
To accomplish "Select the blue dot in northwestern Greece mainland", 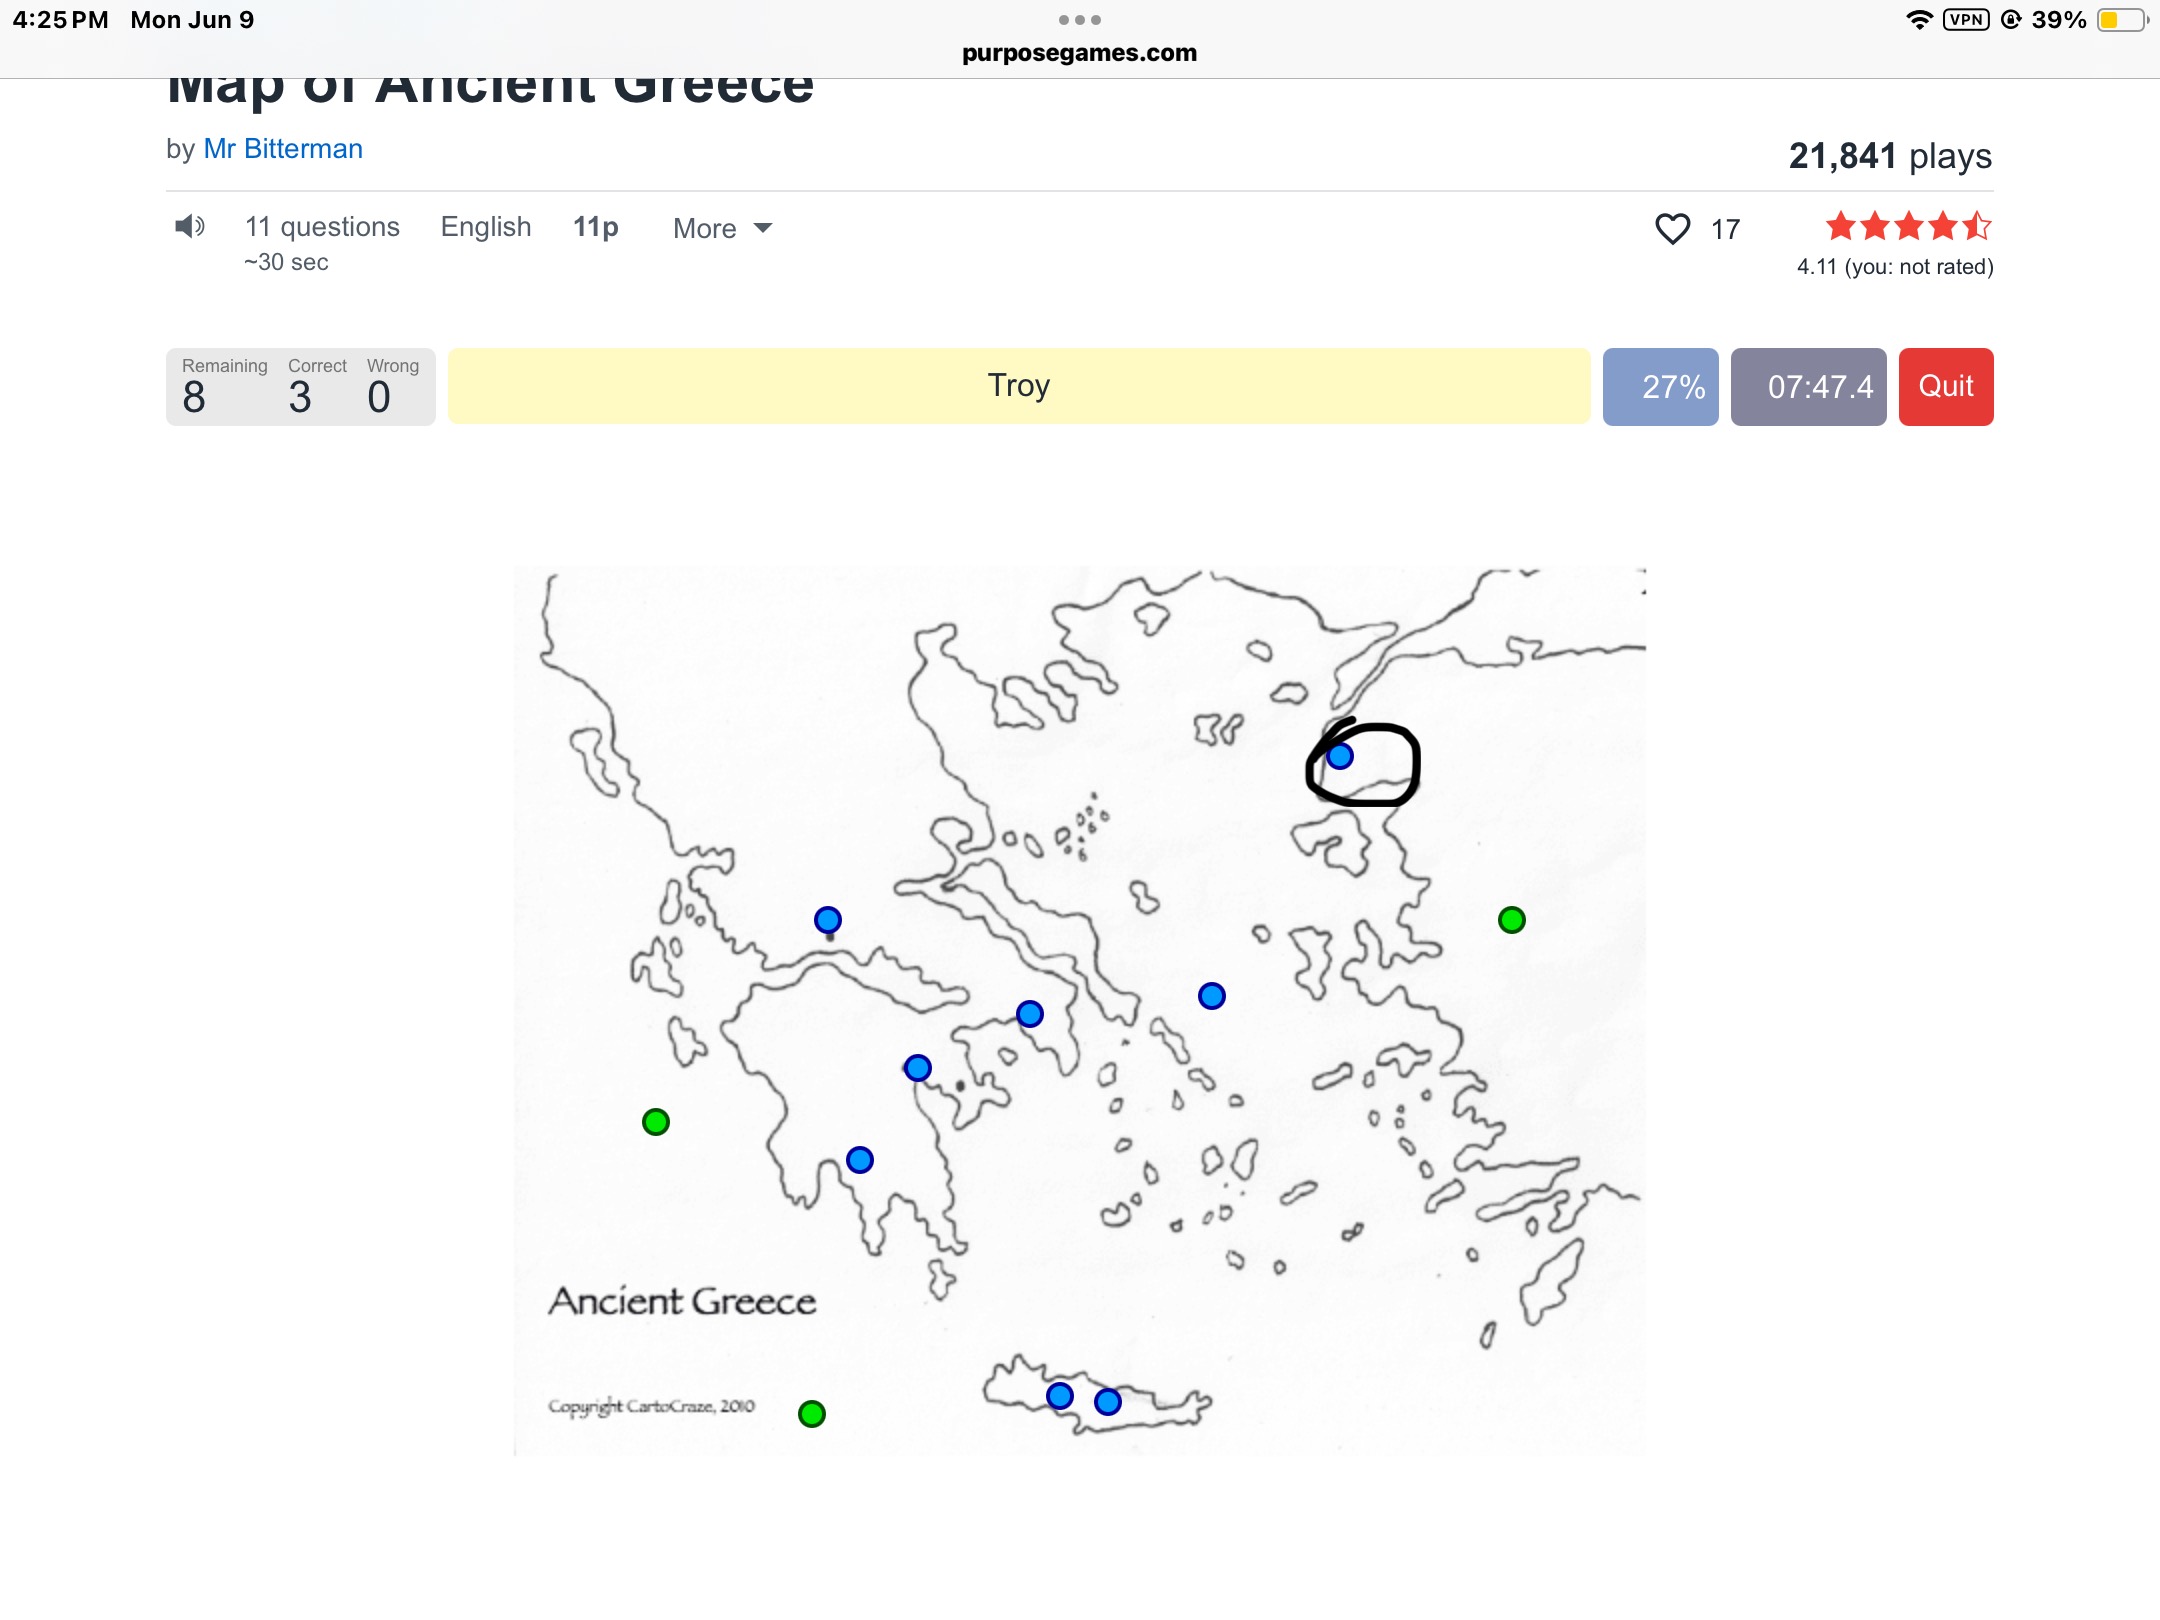I will (x=828, y=920).
